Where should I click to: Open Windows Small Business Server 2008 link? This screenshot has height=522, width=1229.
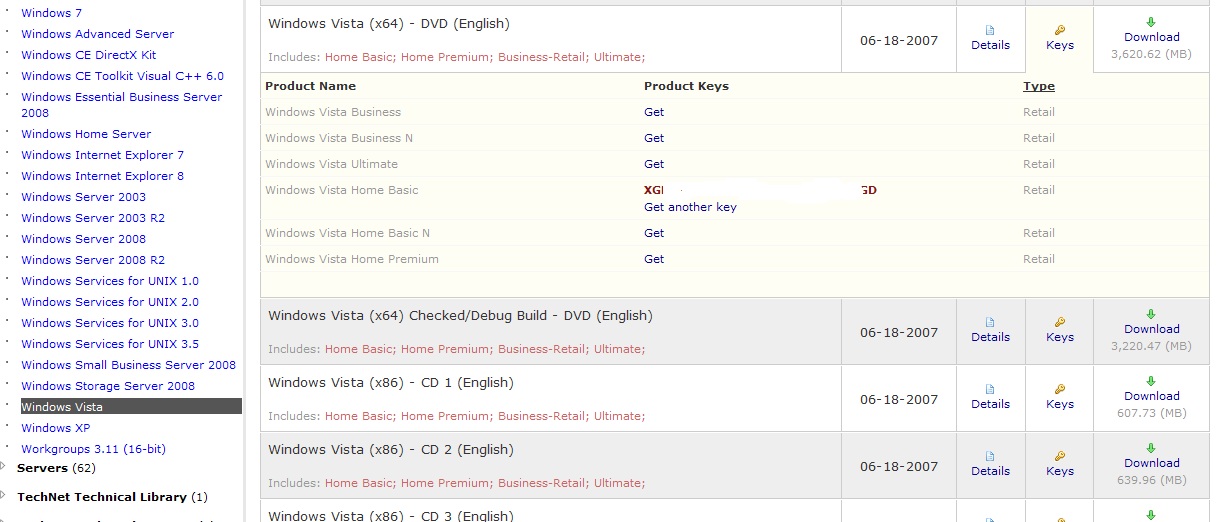[x=128, y=365]
